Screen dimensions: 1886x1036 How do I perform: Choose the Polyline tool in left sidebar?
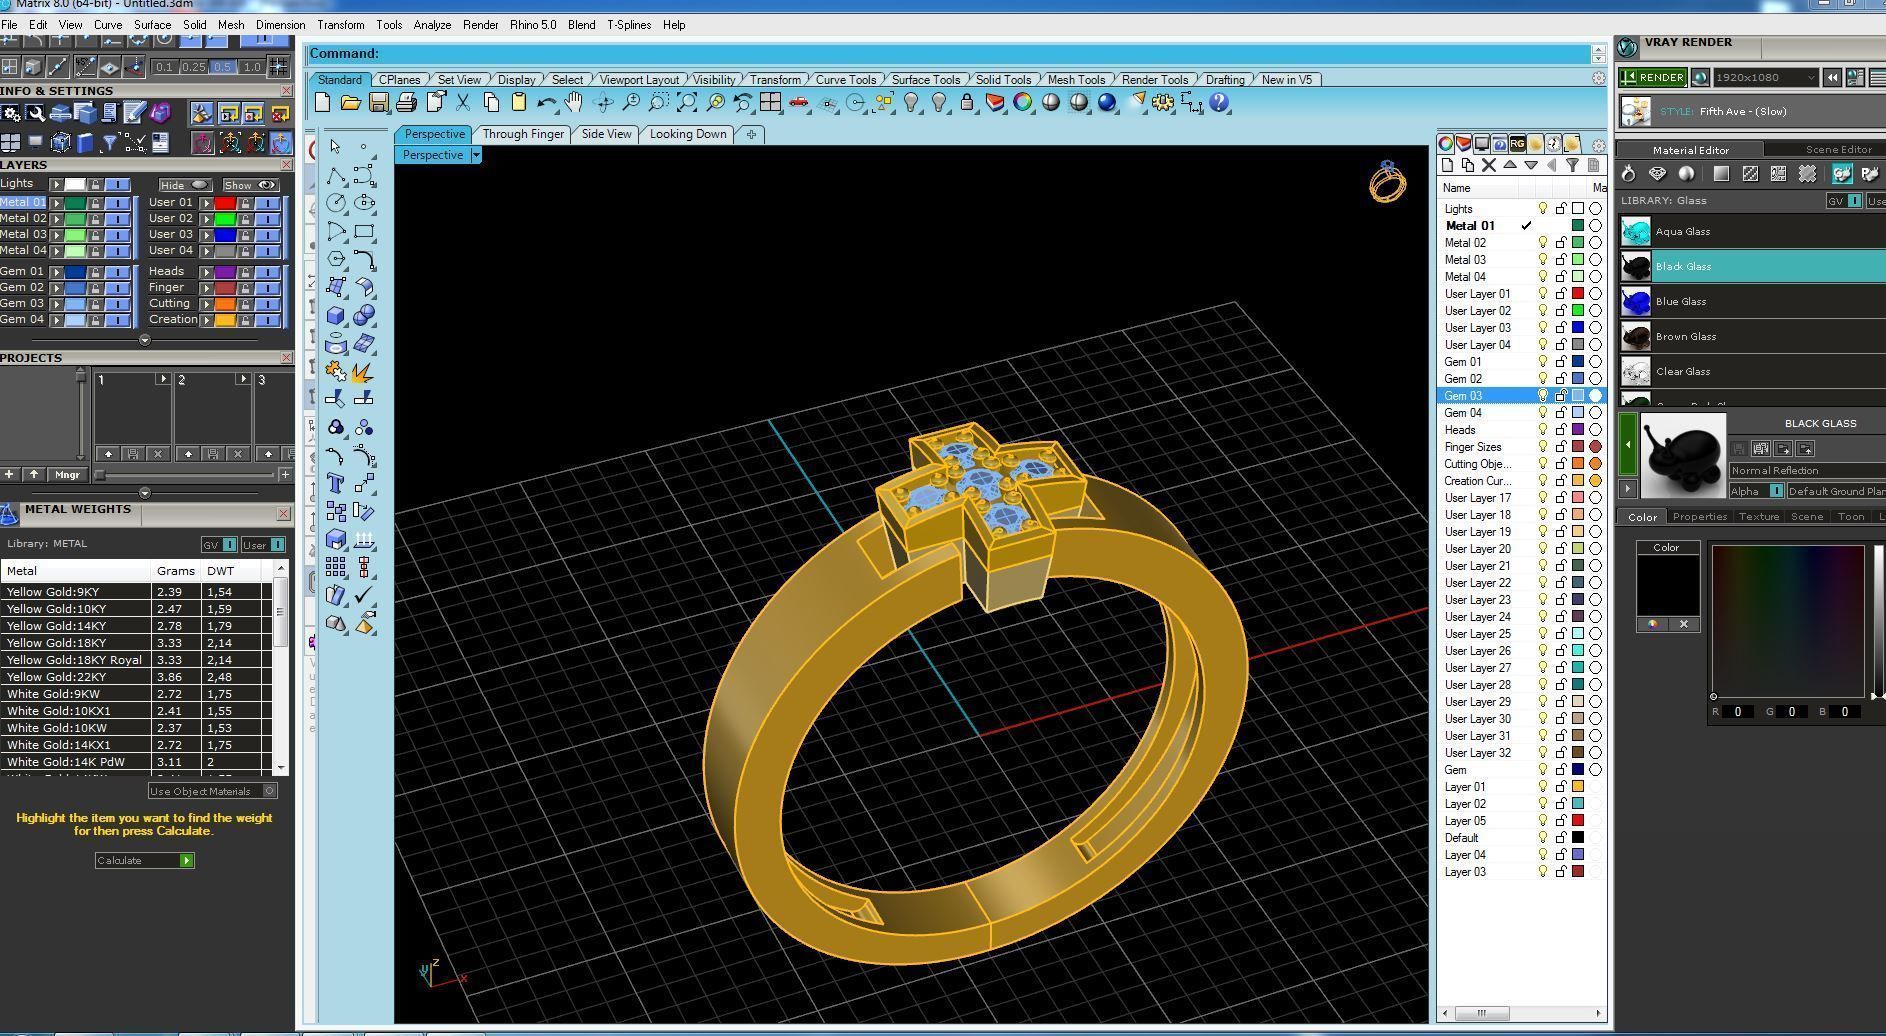336,176
